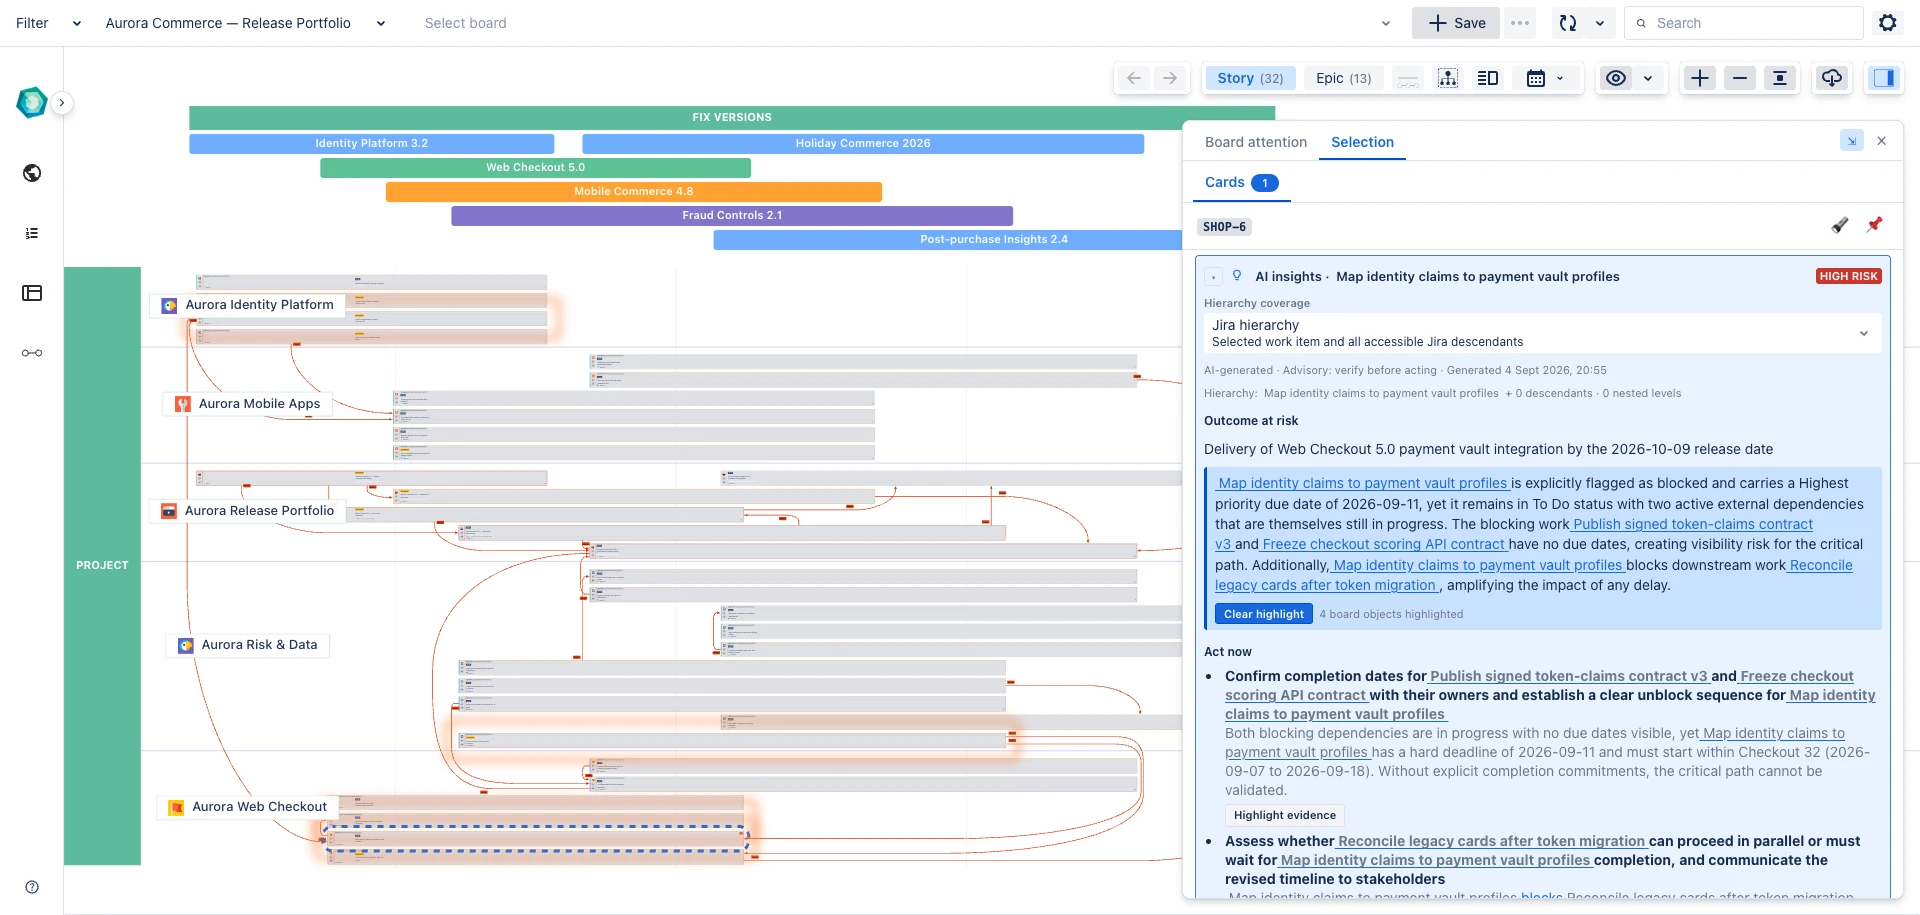Viewport: 1920px width, 915px height.
Task: Select the Post-purchase Insights 2.4 bar
Action: click(x=948, y=239)
